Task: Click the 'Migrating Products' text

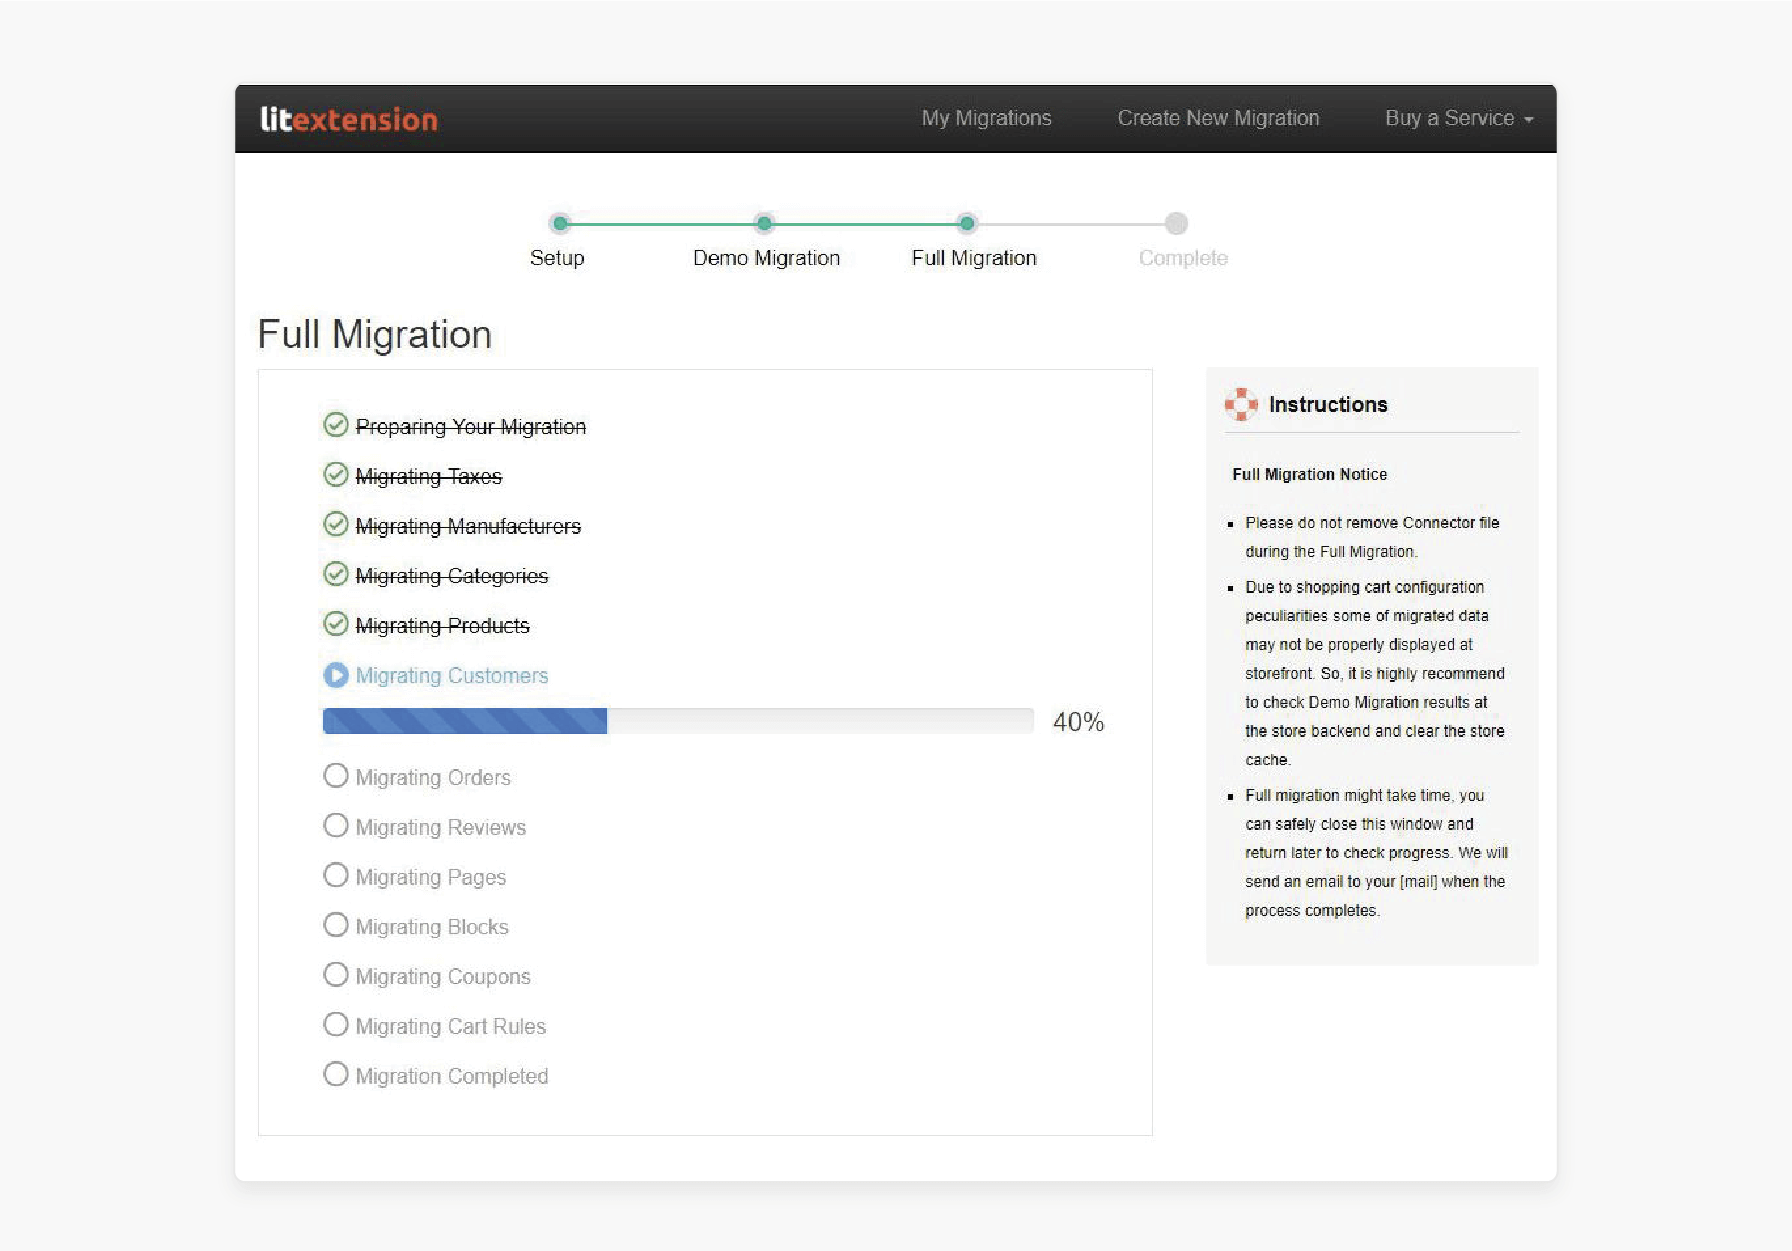Action: tap(443, 626)
